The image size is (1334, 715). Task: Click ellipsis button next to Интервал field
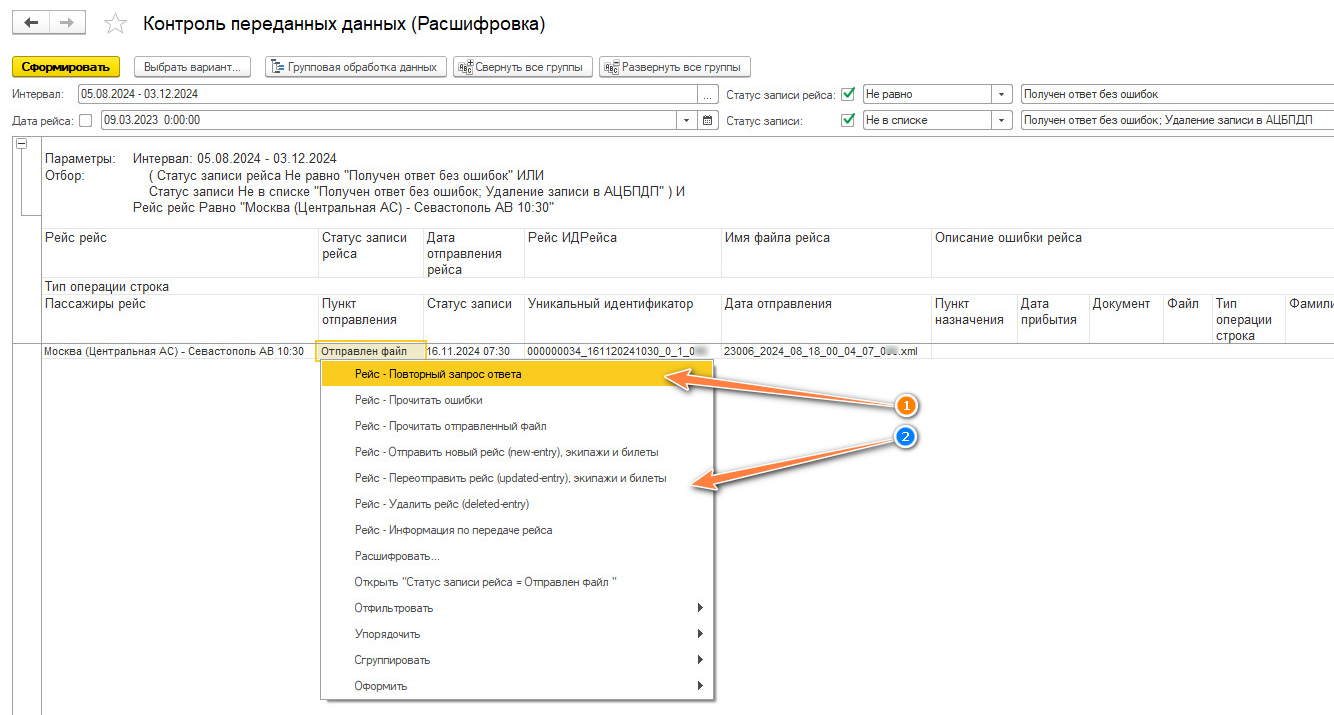tap(708, 95)
